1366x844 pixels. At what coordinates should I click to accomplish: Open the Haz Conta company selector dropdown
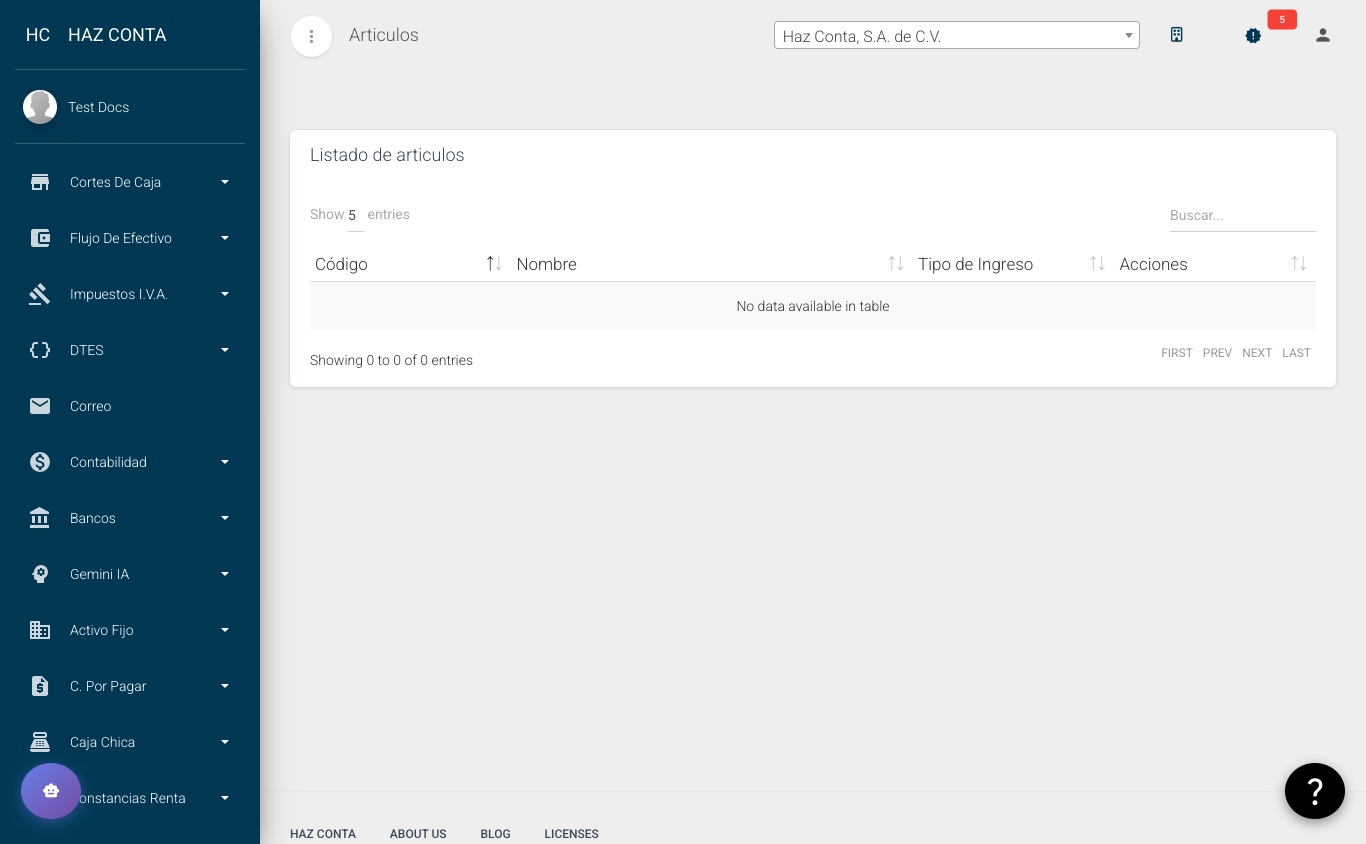tap(956, 34)
